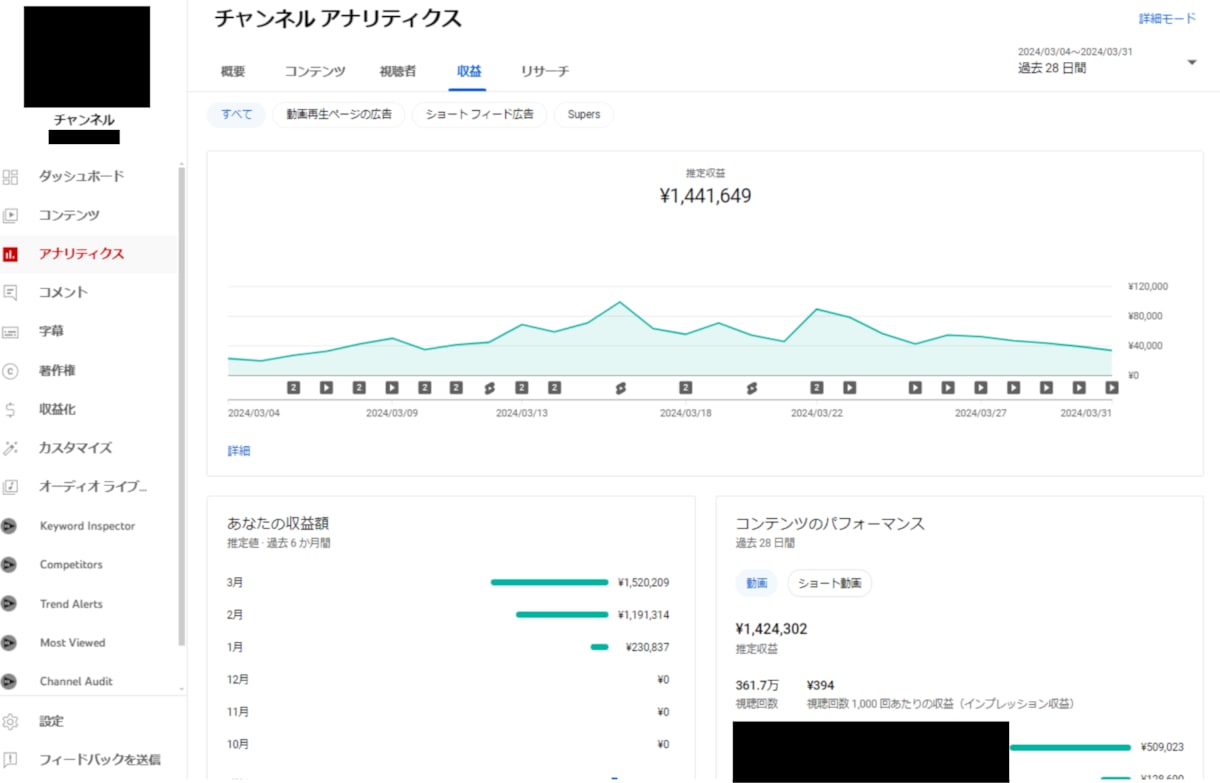Image resolution: width=1220 pixels, height=783 pixels.
Task: Click the video marker above 2024/03/09
Action: 392,388
